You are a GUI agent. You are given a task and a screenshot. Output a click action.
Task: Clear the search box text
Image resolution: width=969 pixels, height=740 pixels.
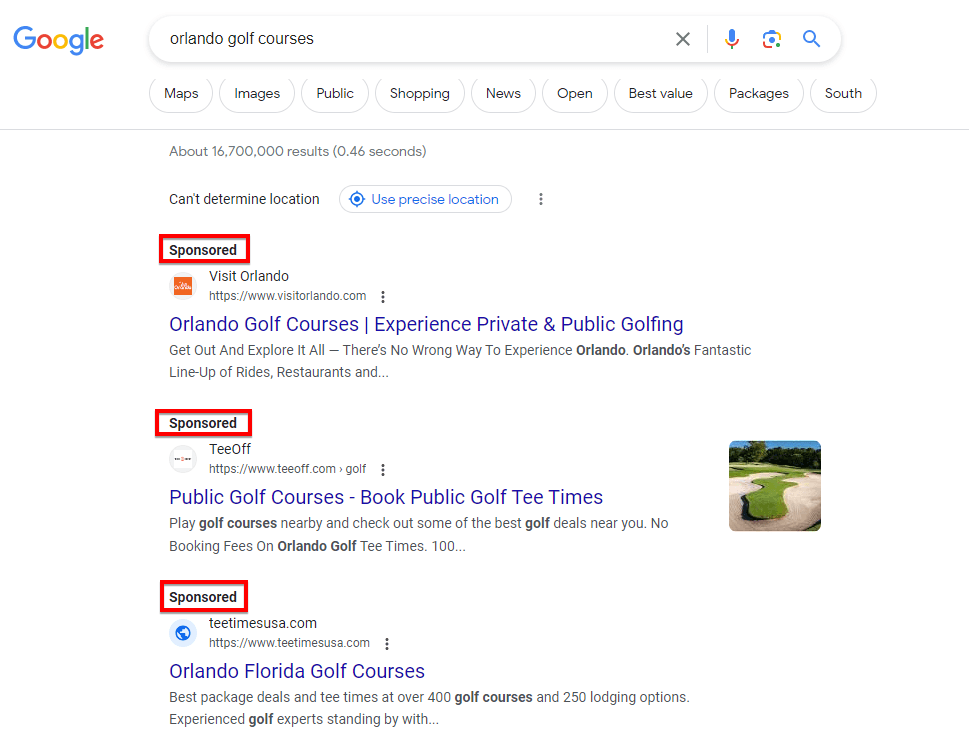point(682,39)
